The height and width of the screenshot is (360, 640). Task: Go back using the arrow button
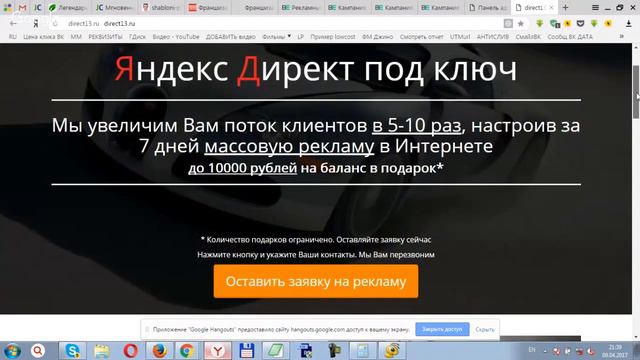pyautogui.click(x=13, y=24)
